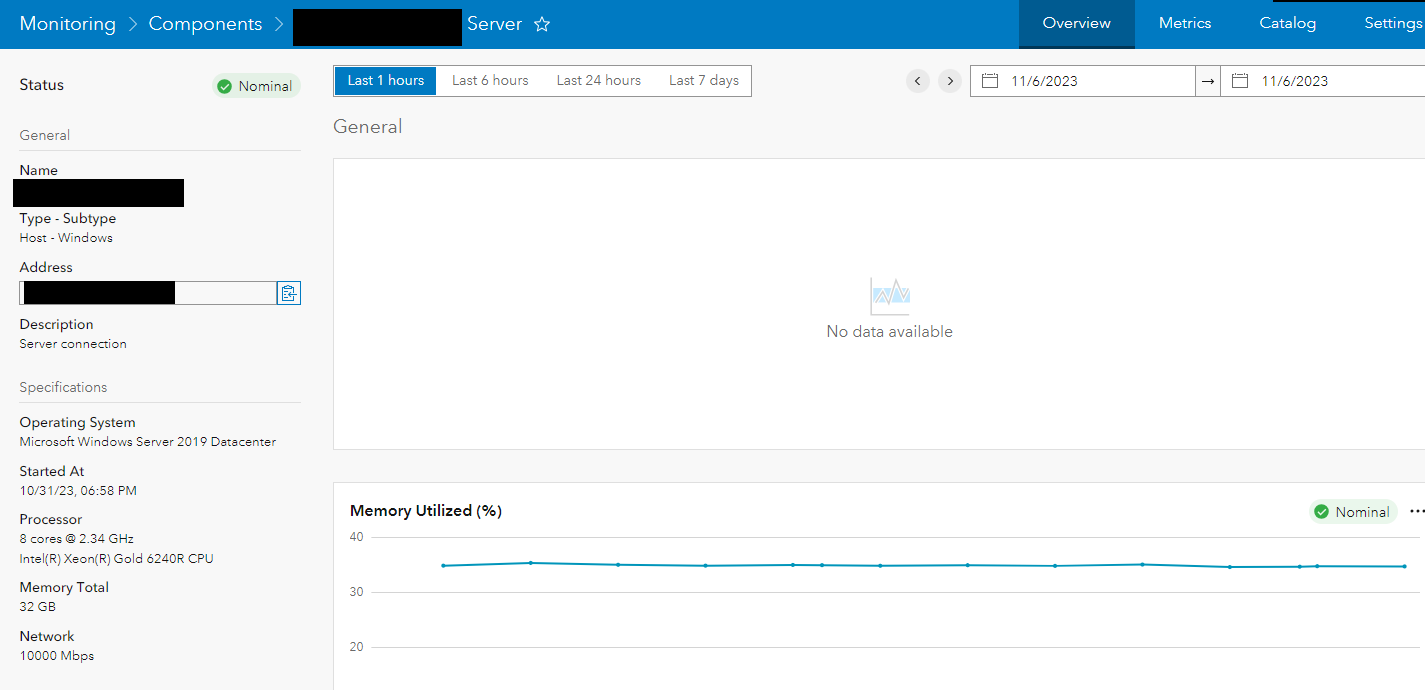
Task: Go to Monitoring via the breadcrumb
Action: (x=67, y=23)
